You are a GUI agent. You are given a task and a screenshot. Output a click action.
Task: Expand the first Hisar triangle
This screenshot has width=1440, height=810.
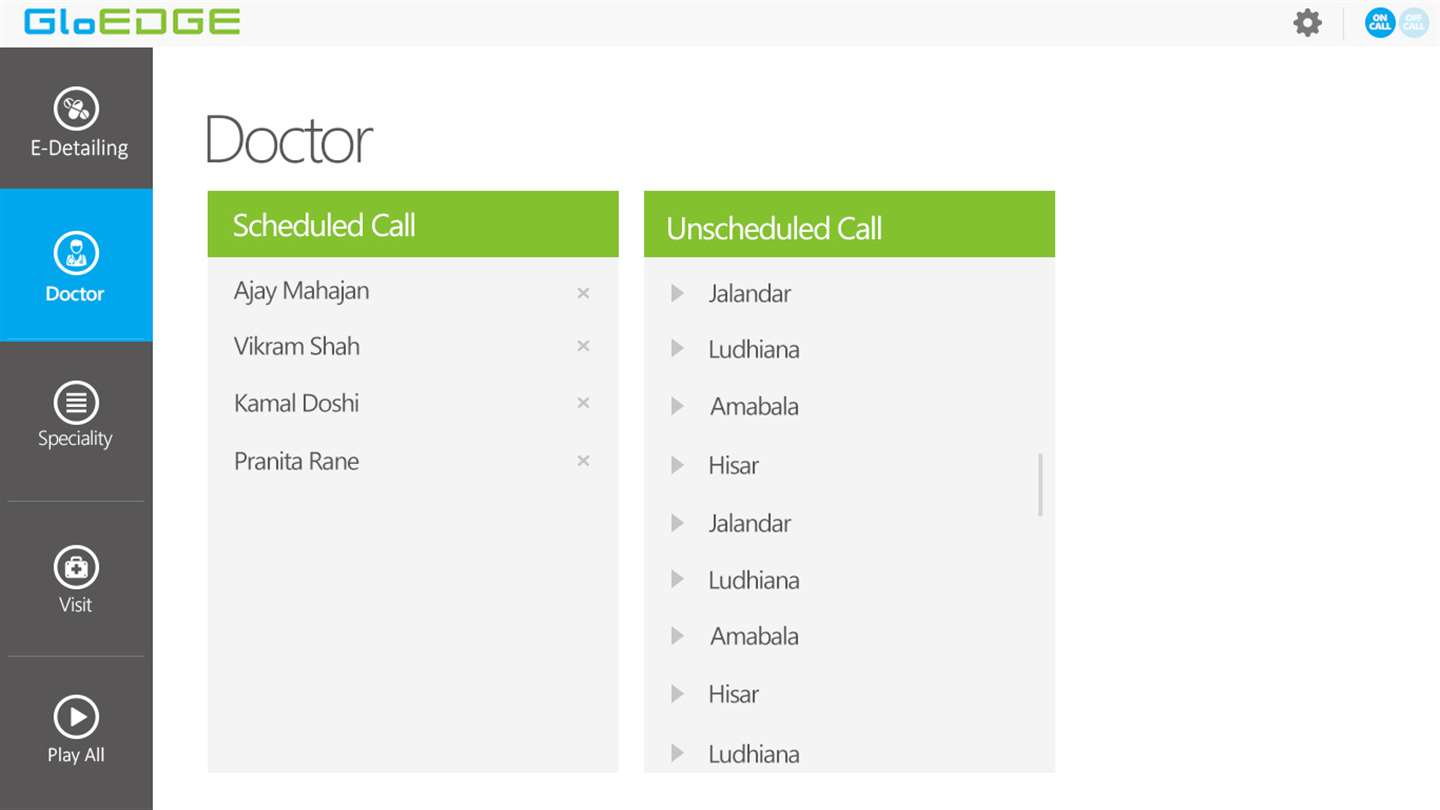point(677,465)
